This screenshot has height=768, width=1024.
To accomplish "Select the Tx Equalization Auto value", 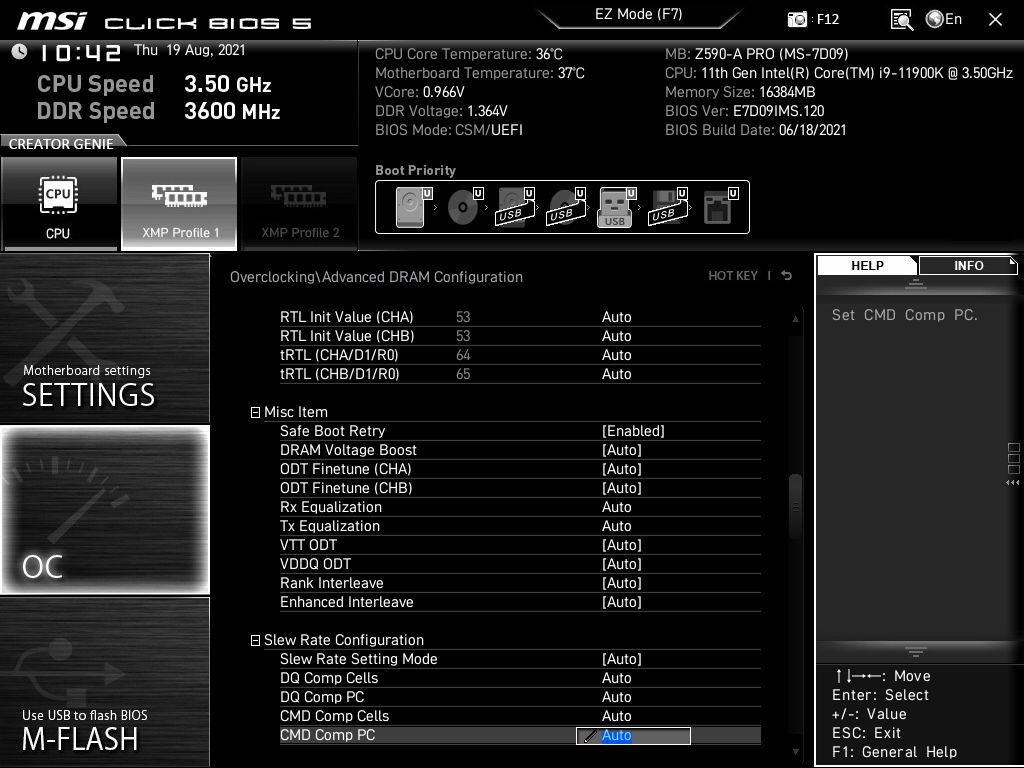I will [x=616, y=526].
